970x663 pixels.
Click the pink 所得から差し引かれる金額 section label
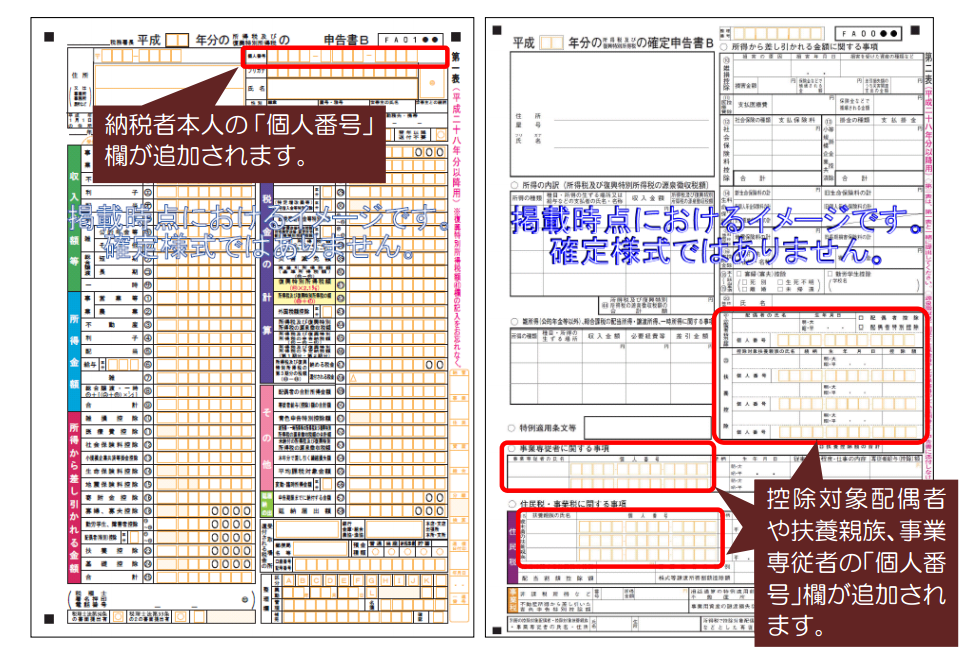click(x=74, y=498)
